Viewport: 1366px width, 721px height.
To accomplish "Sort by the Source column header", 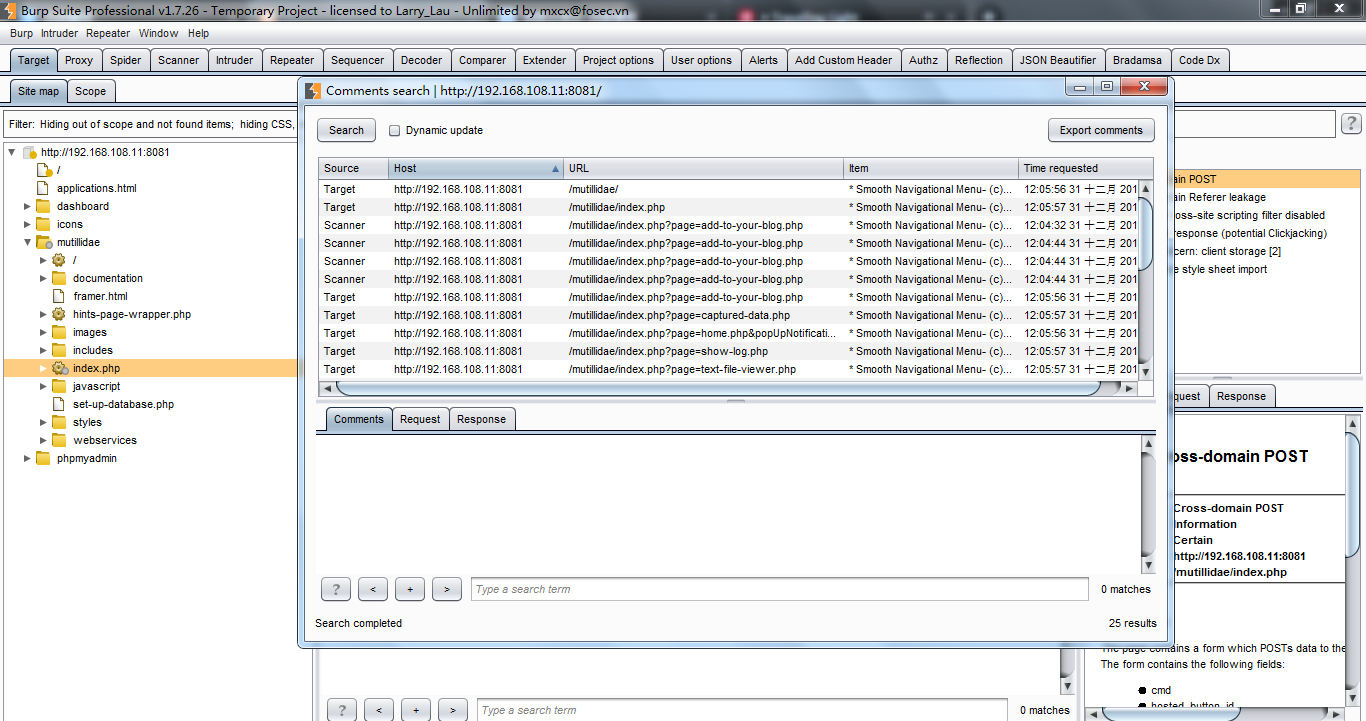I will pyautogui.click(x=354, y=168).
